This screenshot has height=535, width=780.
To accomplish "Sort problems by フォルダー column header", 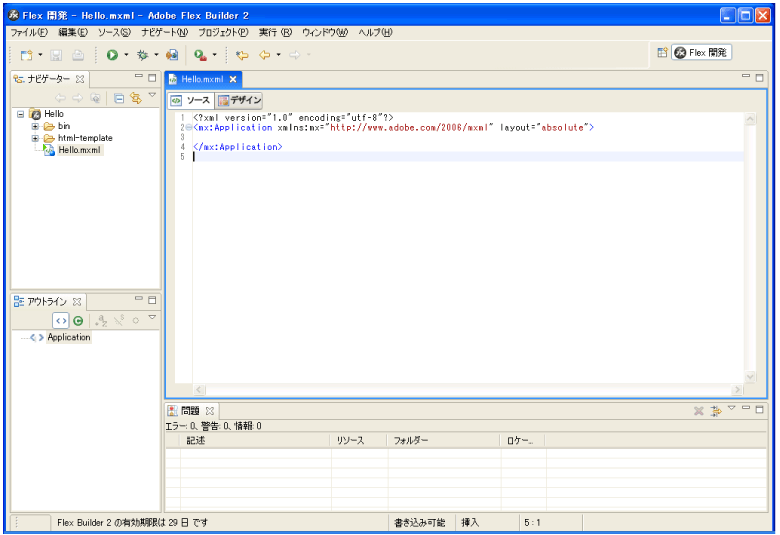I will point(444,441).
